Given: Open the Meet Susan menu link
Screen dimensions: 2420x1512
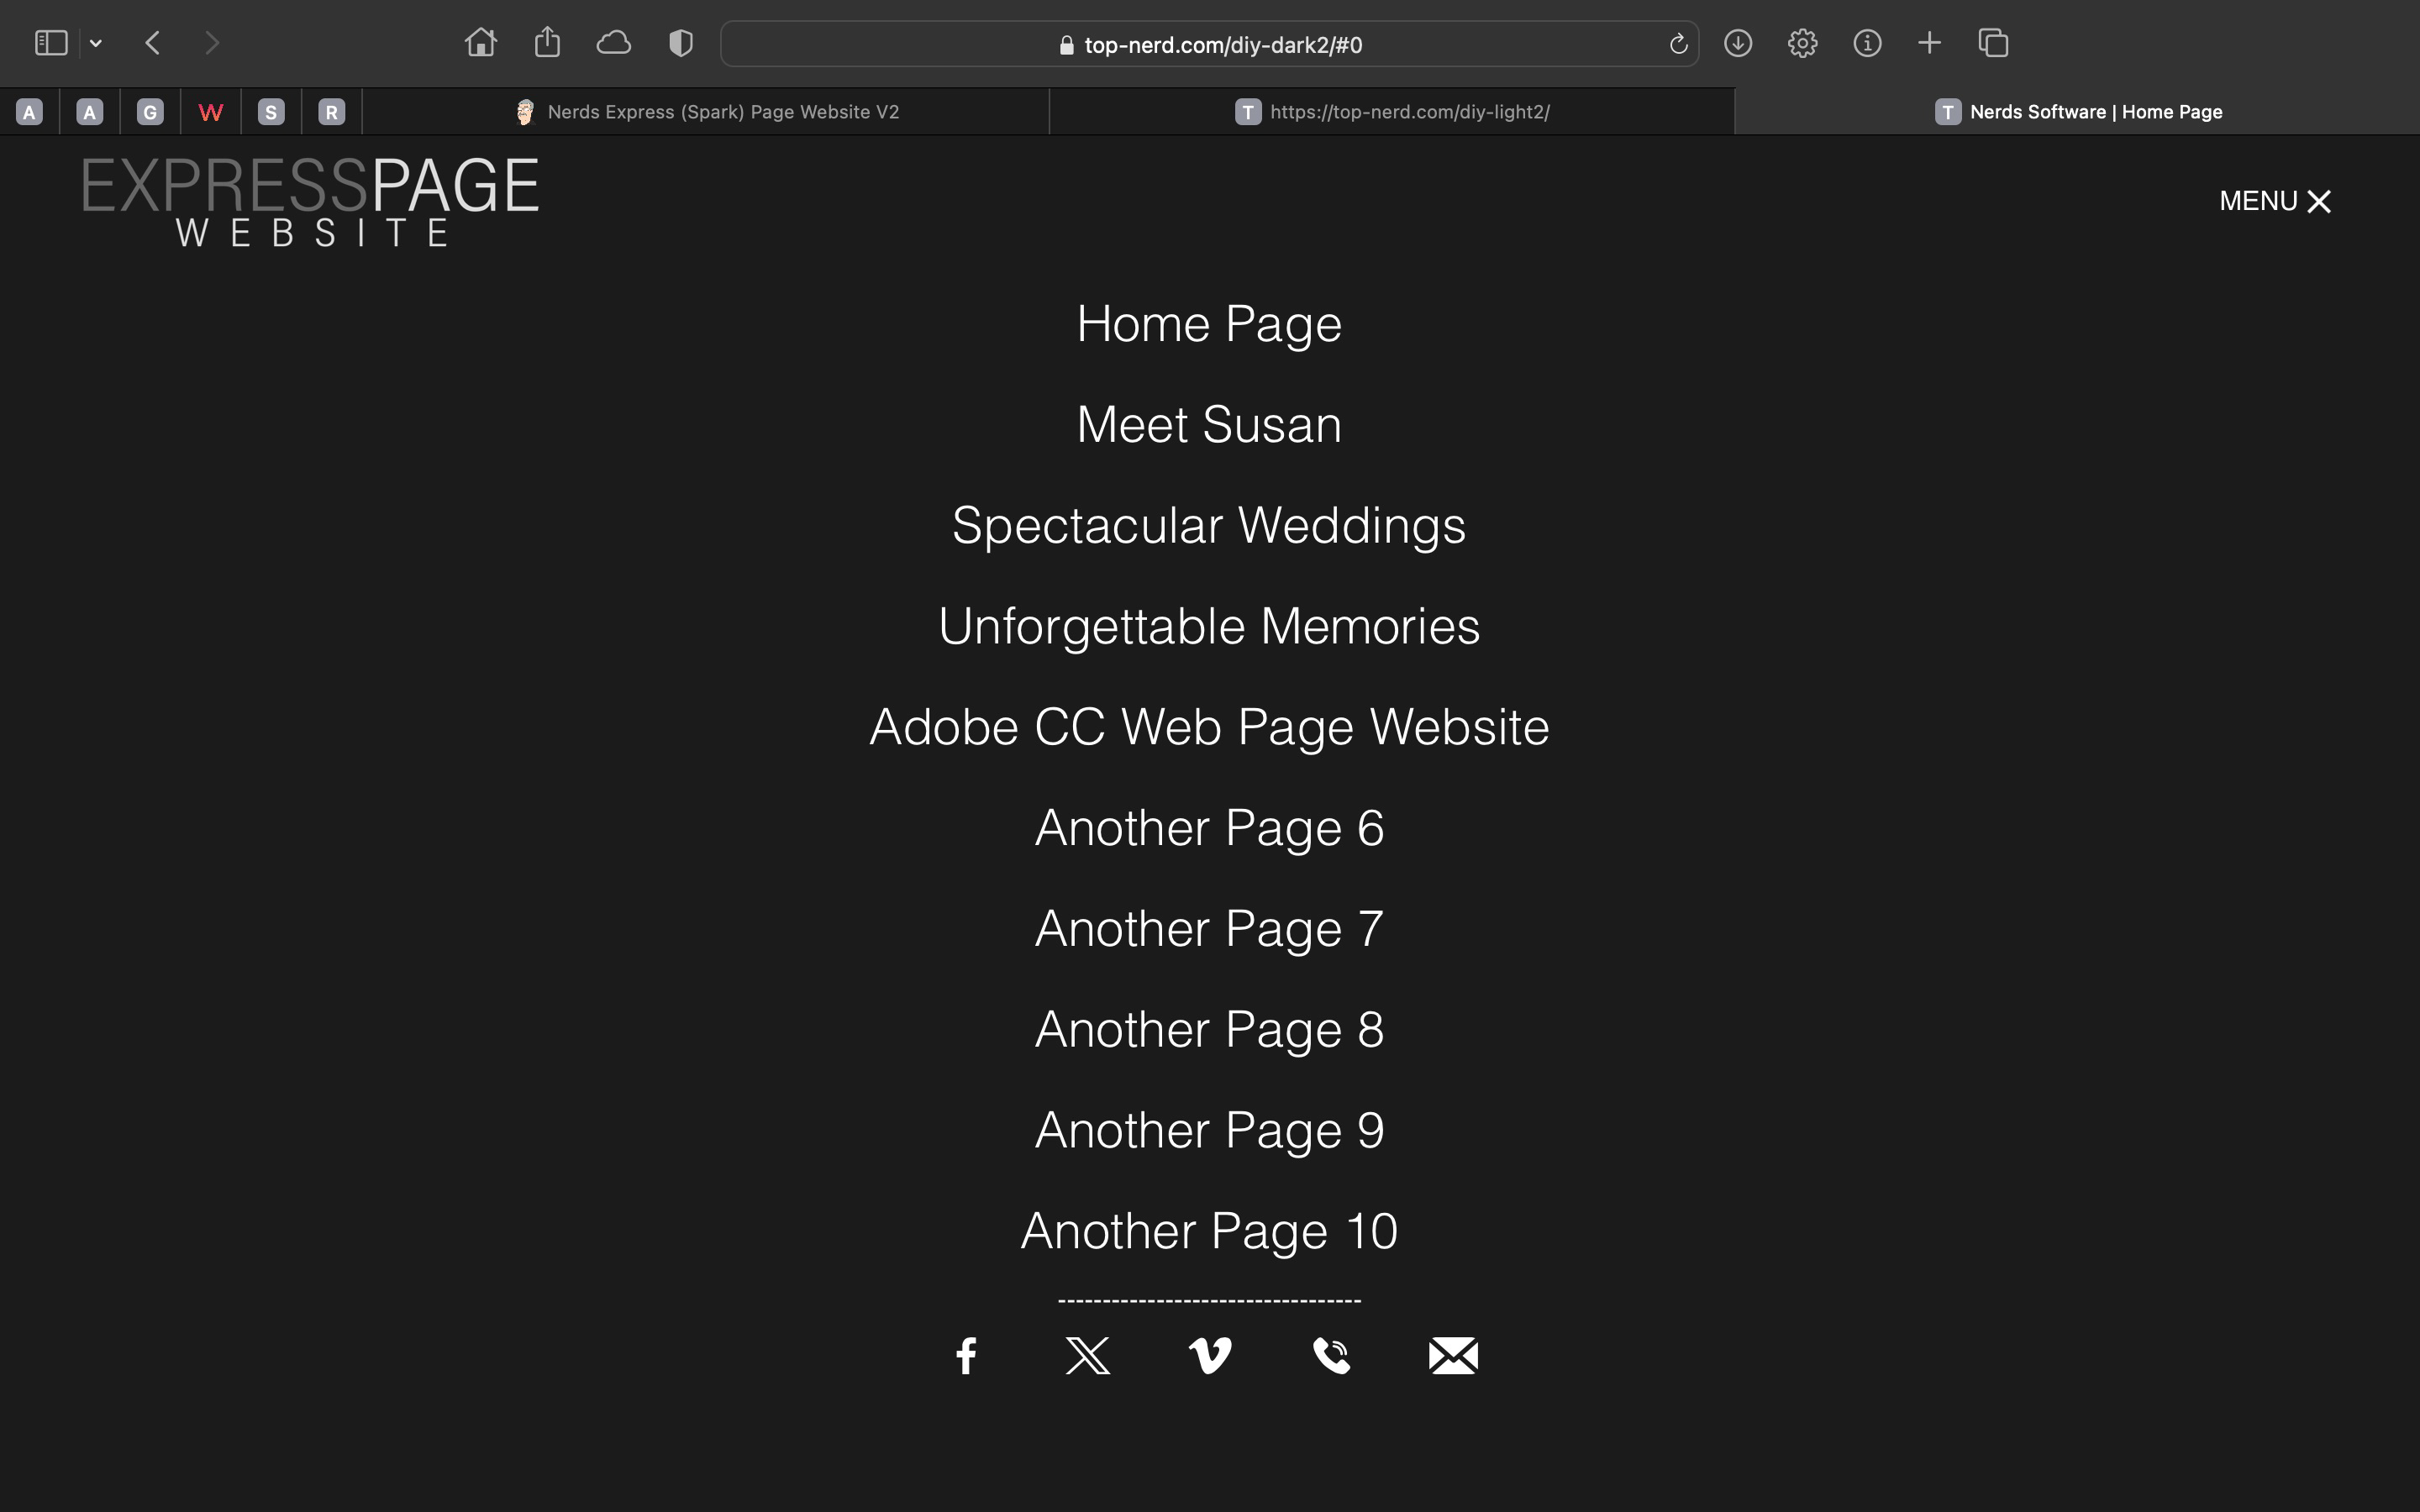Looking at the screenshot, I should [x=1209, y=424].
